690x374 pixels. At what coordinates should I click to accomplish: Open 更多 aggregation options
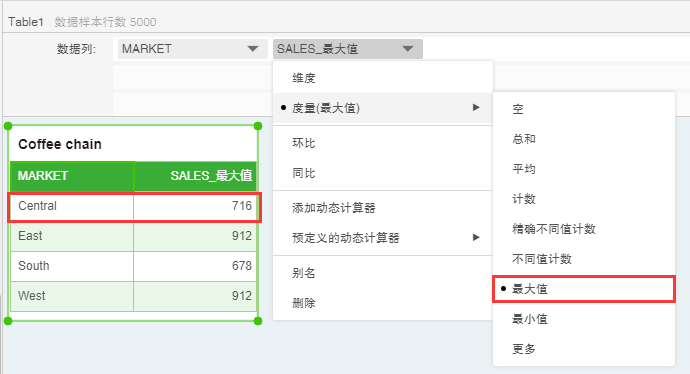524,349
